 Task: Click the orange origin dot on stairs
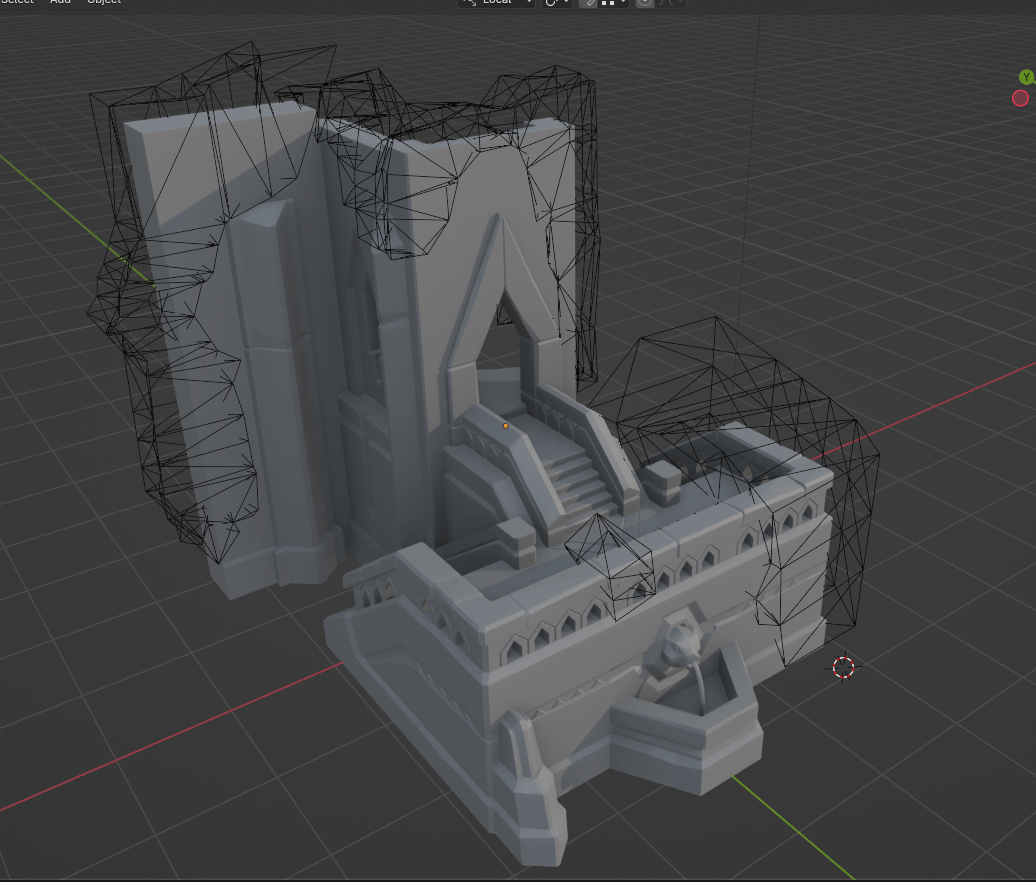tap(506, 426)
